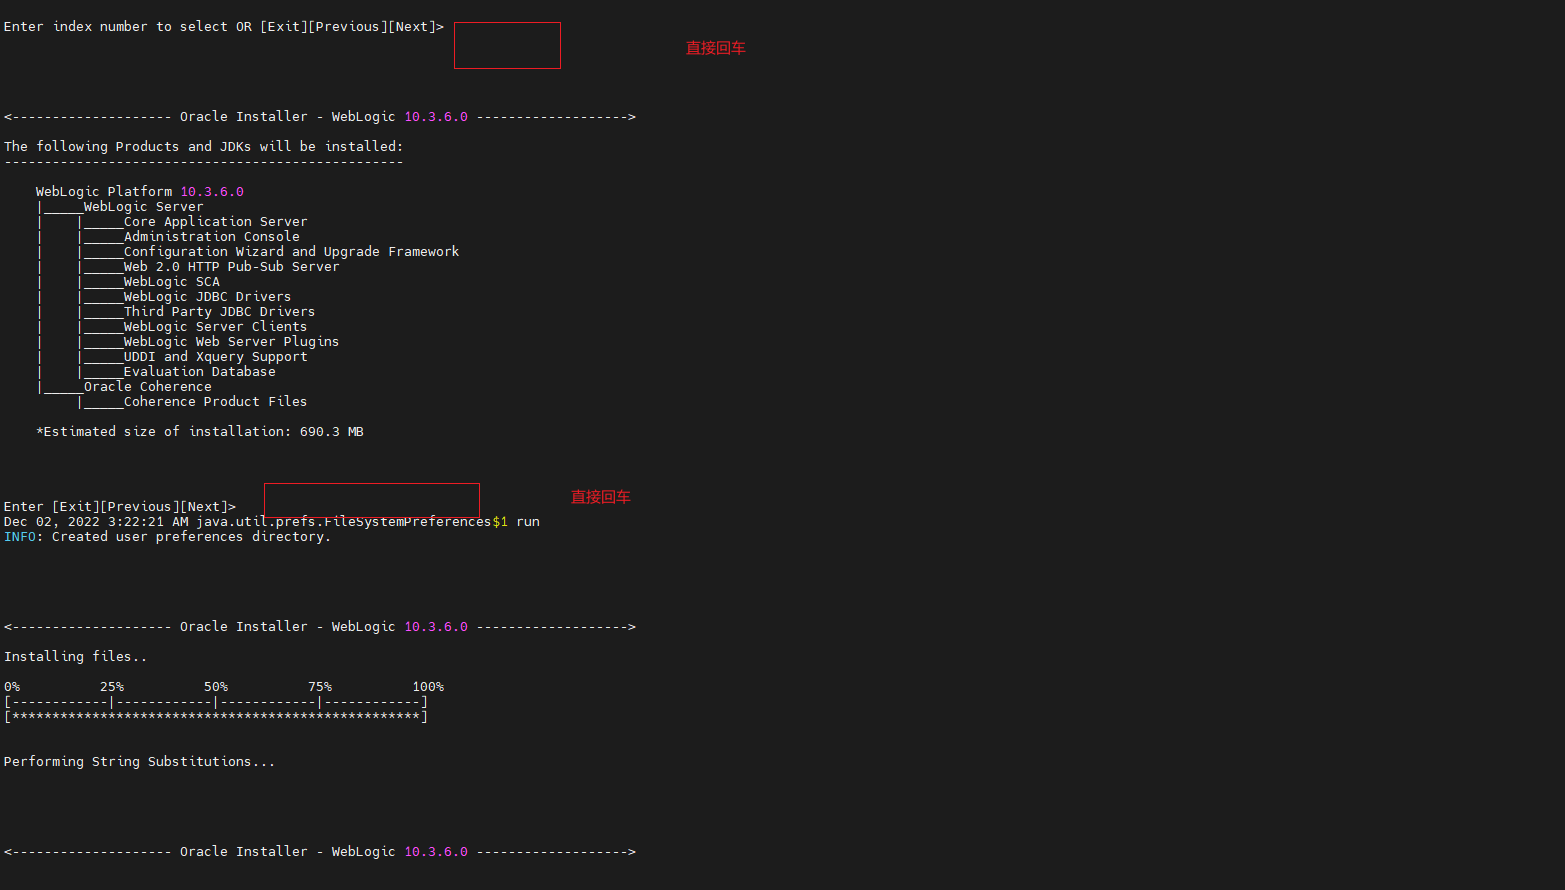
Task: Click the asterisk-filled install progress bar
Action: click(x=216, y=716)
